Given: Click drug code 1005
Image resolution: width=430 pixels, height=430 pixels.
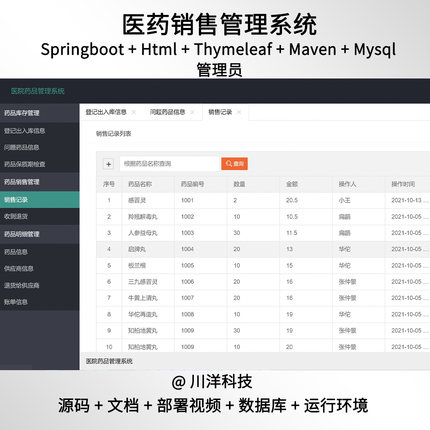Looking at the screenshot, I should (x=187, y=266).
